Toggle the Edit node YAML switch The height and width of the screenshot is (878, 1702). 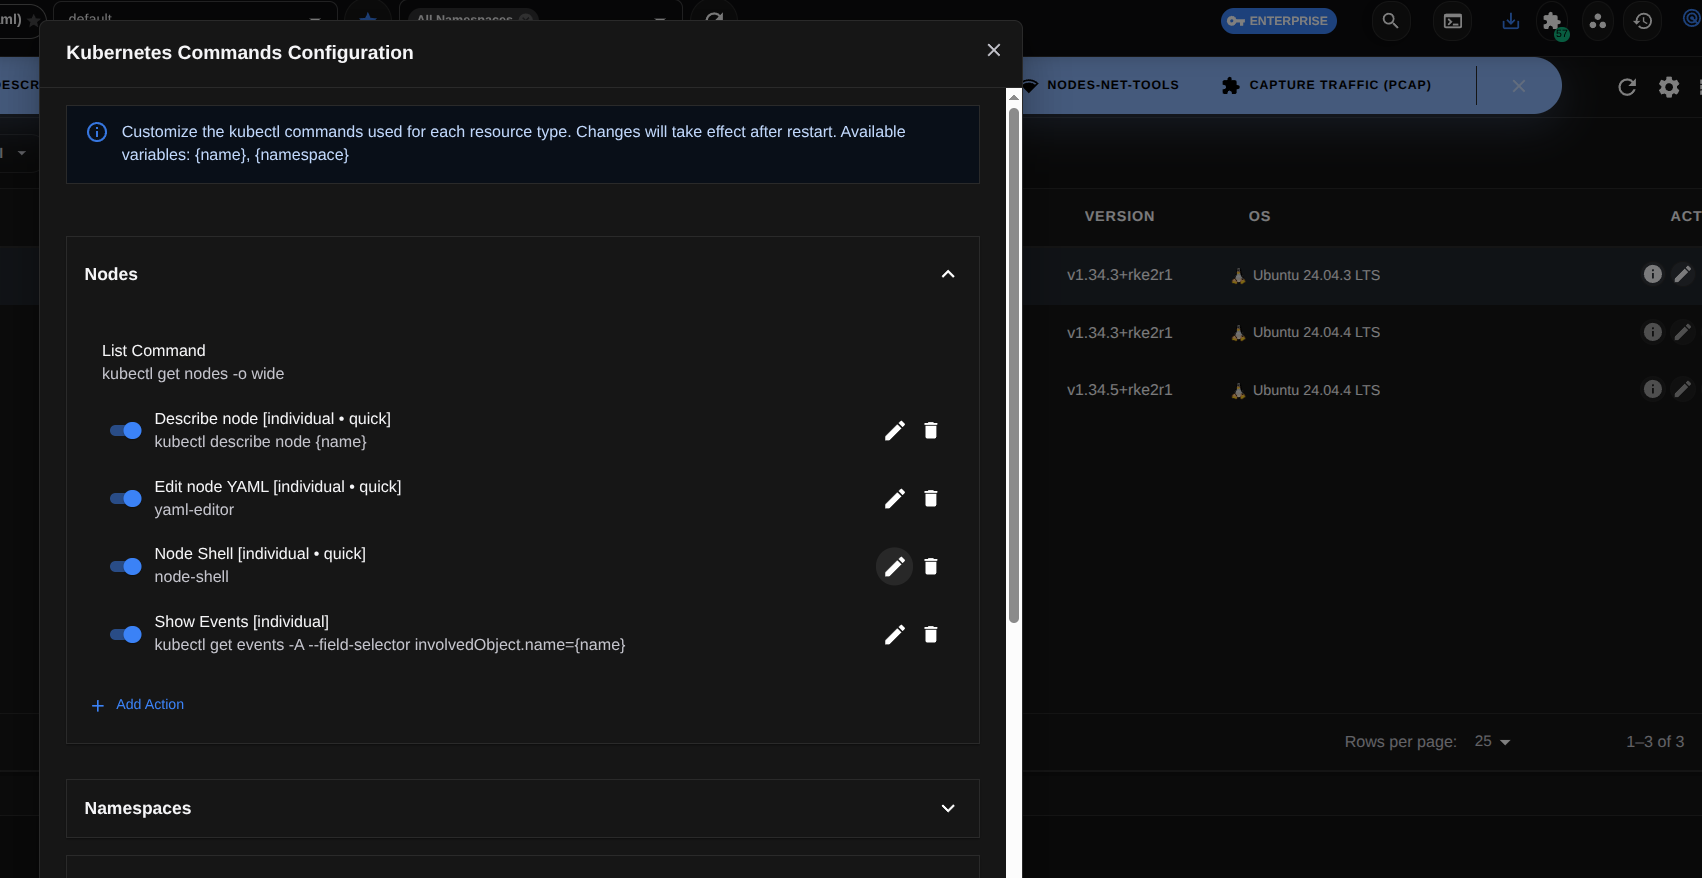126,499
